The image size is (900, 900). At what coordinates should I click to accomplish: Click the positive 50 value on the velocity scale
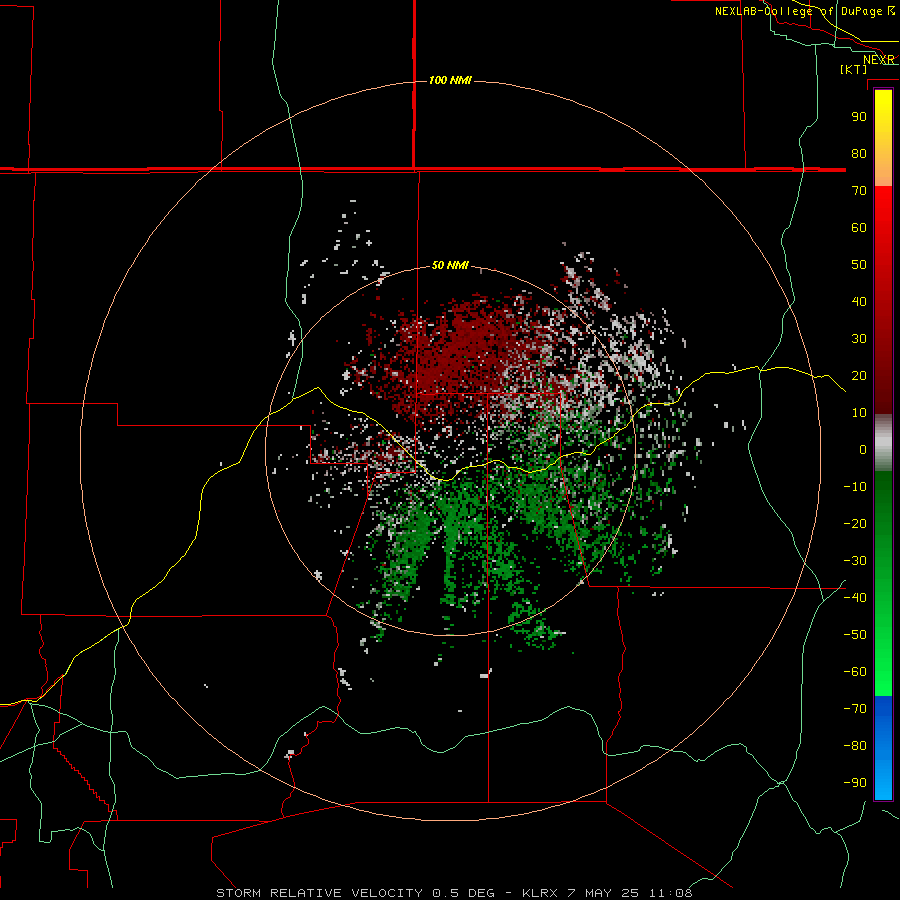pos(859,265)
